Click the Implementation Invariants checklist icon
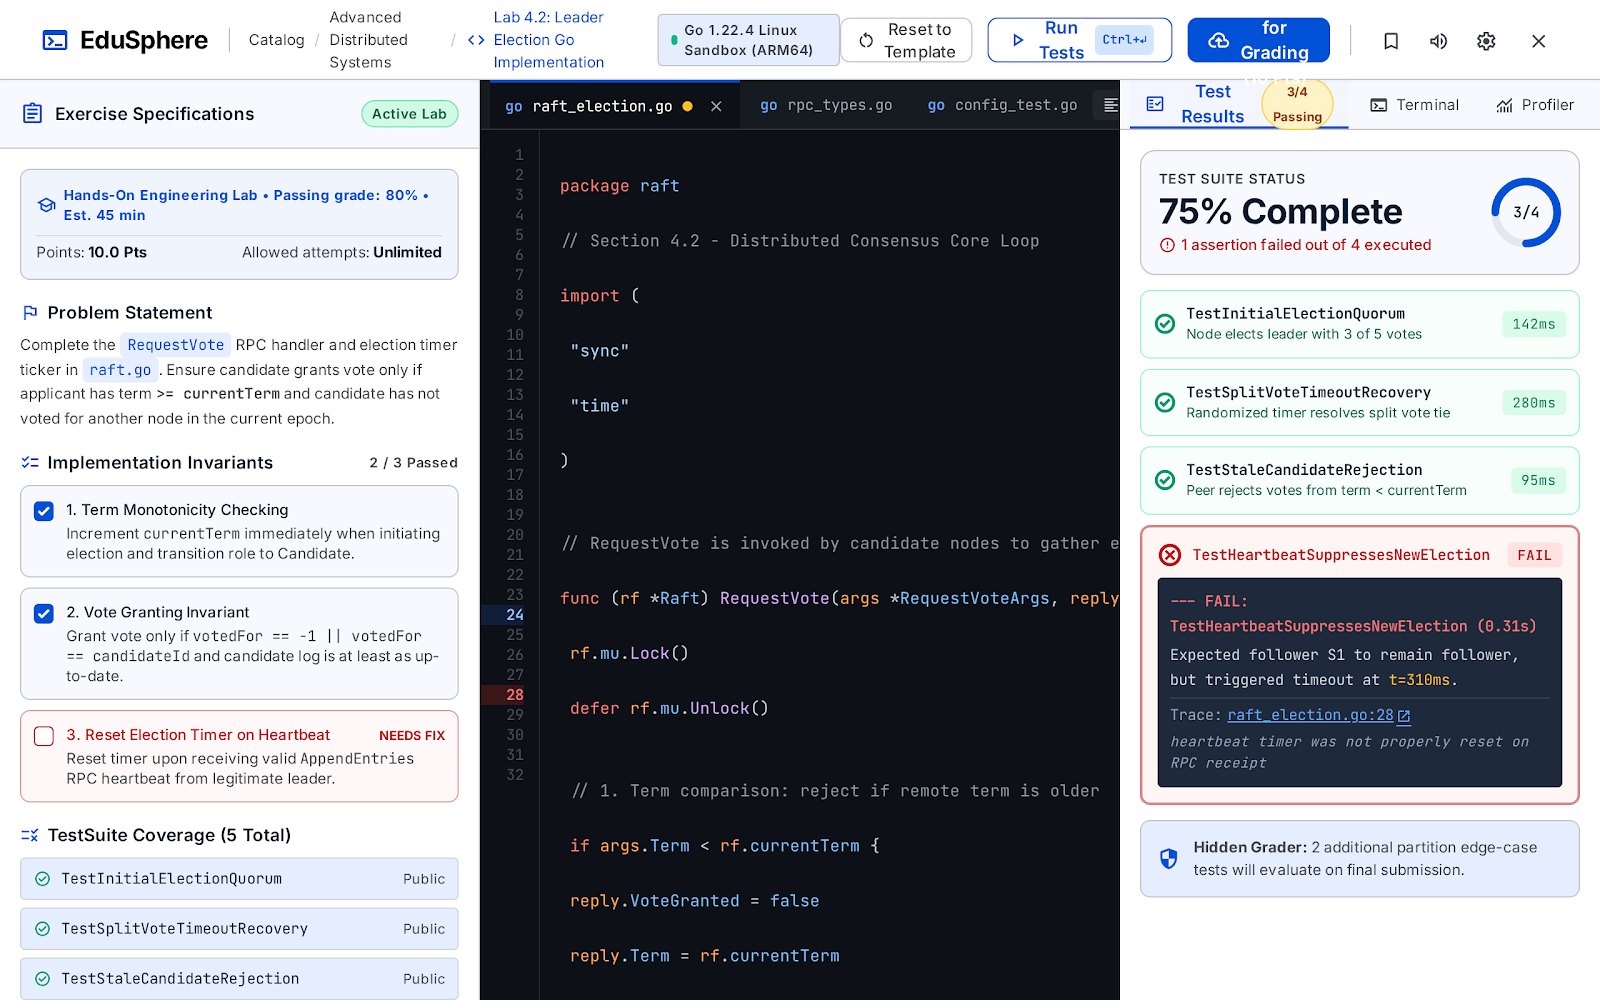1600x1000 pixels. coord(30,462)
